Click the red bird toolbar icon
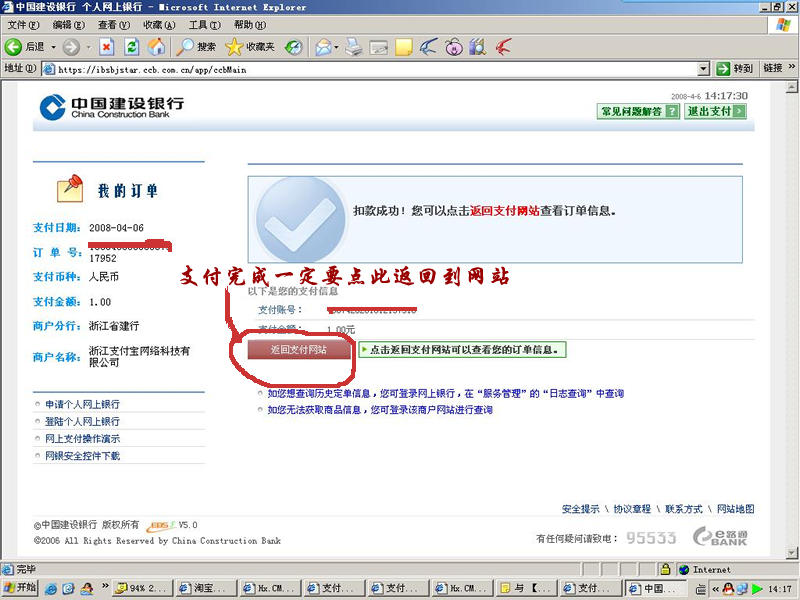 503,47
